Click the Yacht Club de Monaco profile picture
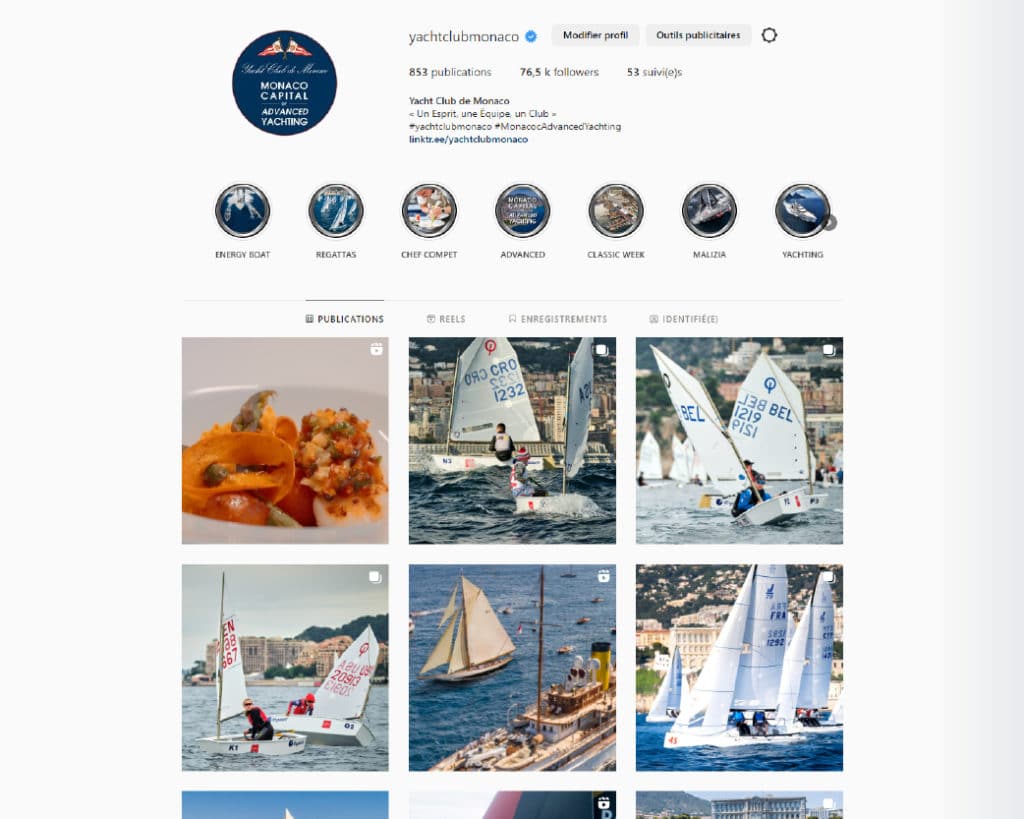The width and height of the screenshot is (1024, 819). [x=284, y=83]
